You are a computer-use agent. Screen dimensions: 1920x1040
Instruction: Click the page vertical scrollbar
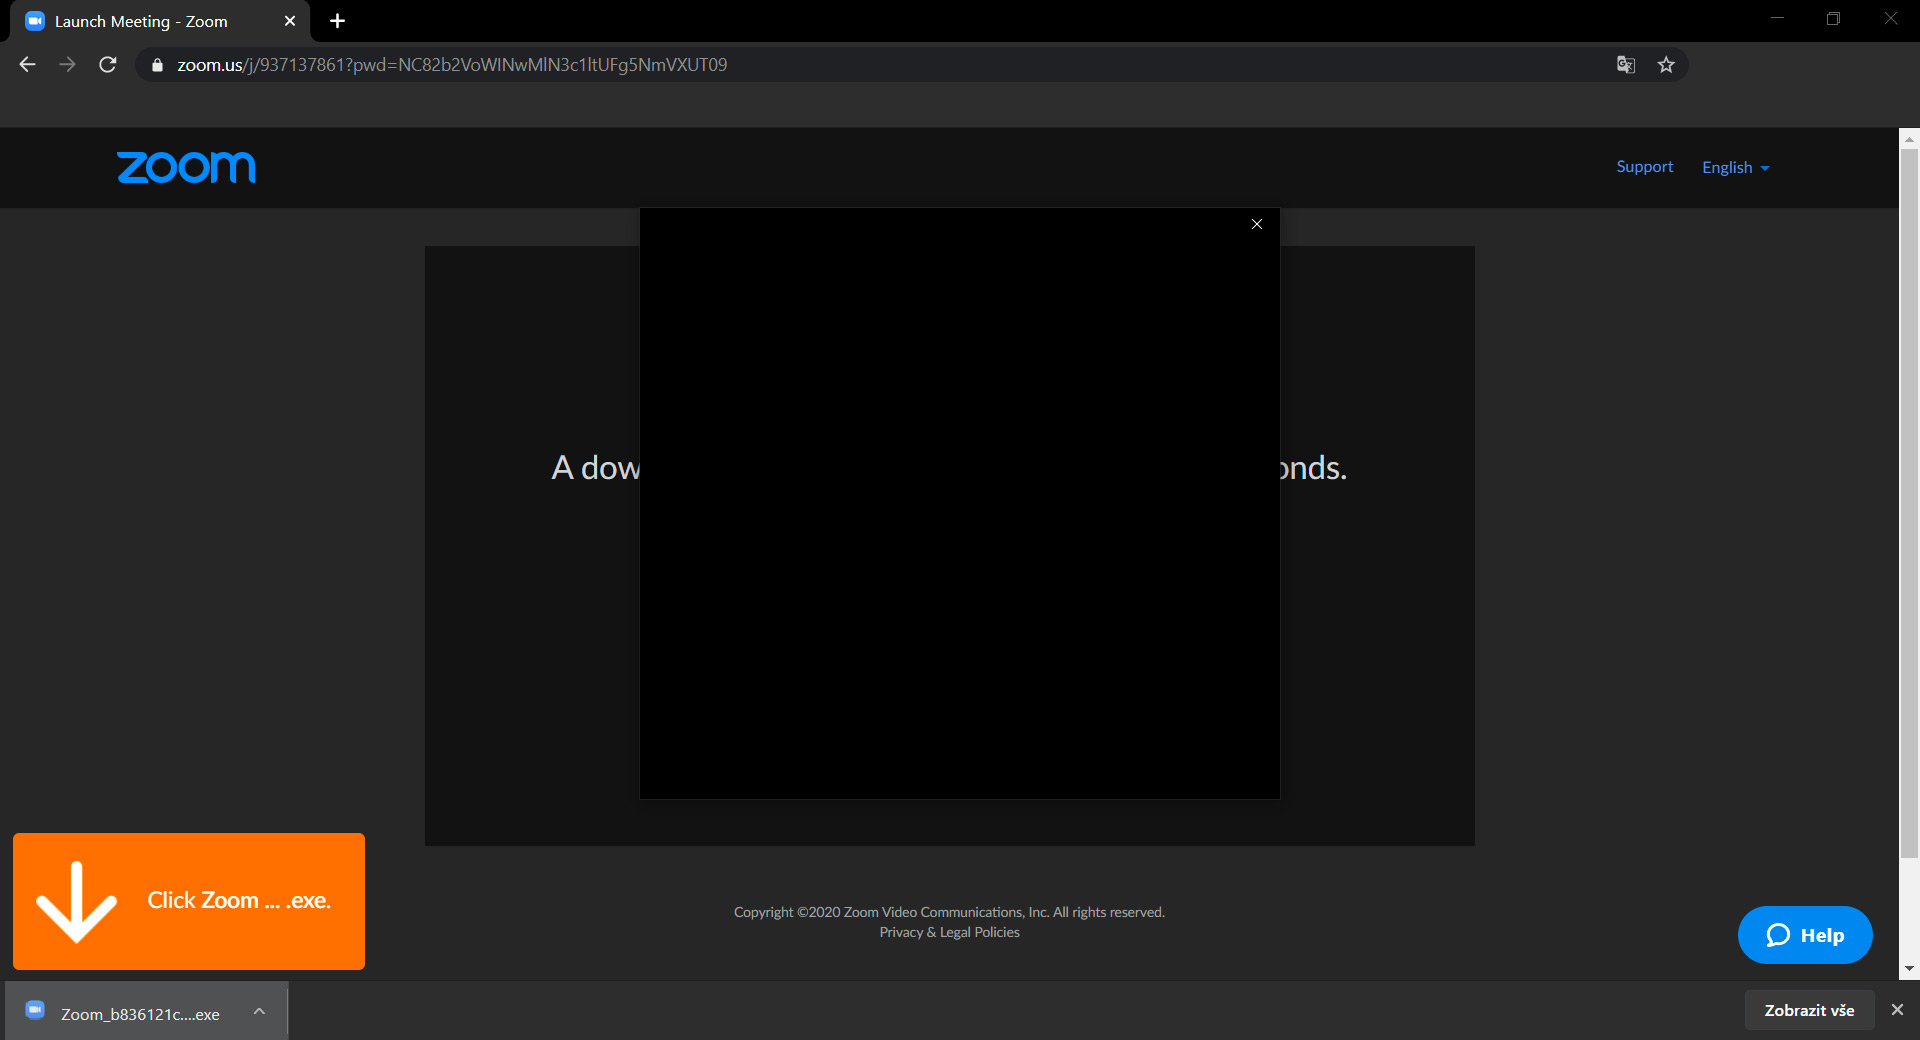coord(1909,502)
